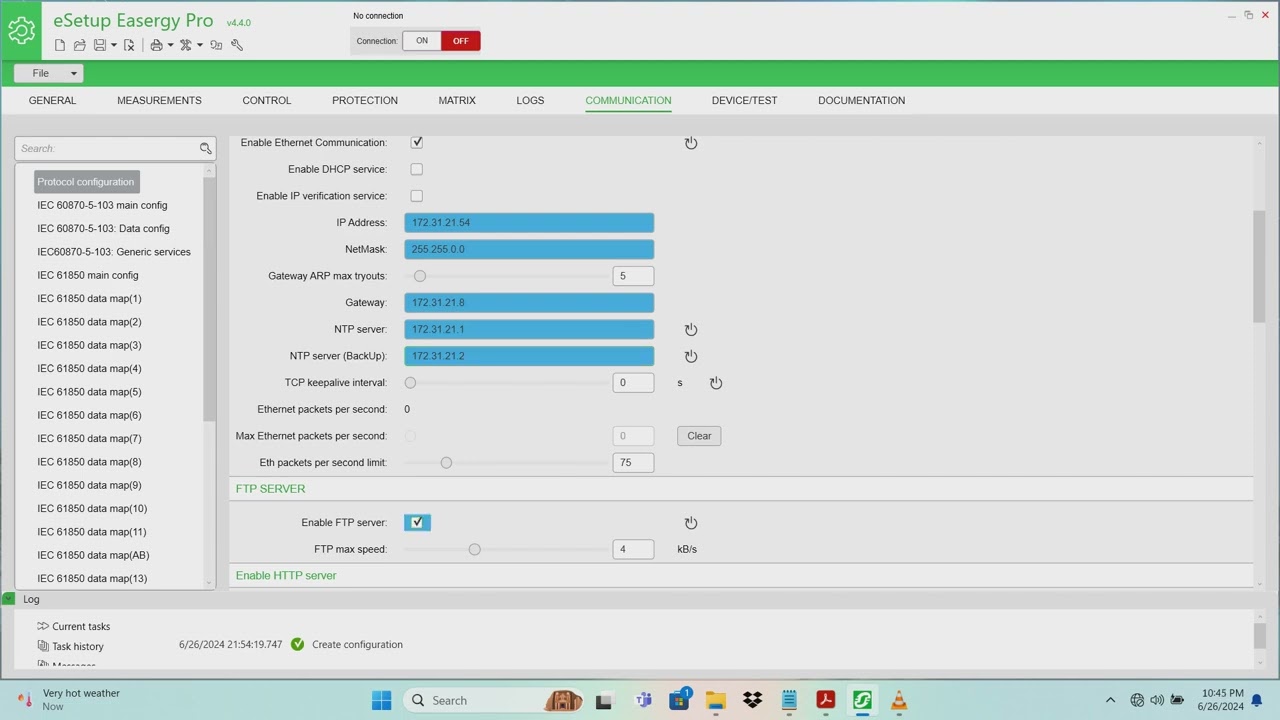Viewport: 1280px width, 720px height.
Task: Open the File dropdown menu
Action: point(48,73)
